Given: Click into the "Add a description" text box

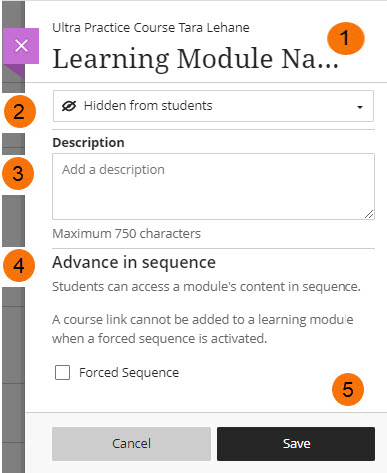Looking at the screenshot, I should click(213, 186).
